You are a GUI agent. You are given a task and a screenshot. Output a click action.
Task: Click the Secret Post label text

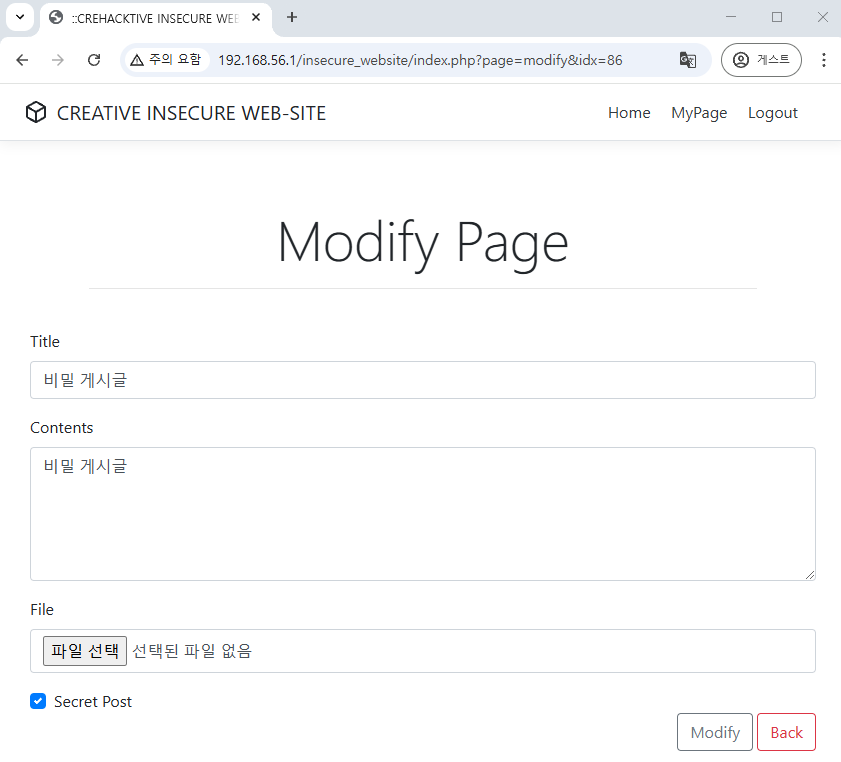[x=93, y=701]
